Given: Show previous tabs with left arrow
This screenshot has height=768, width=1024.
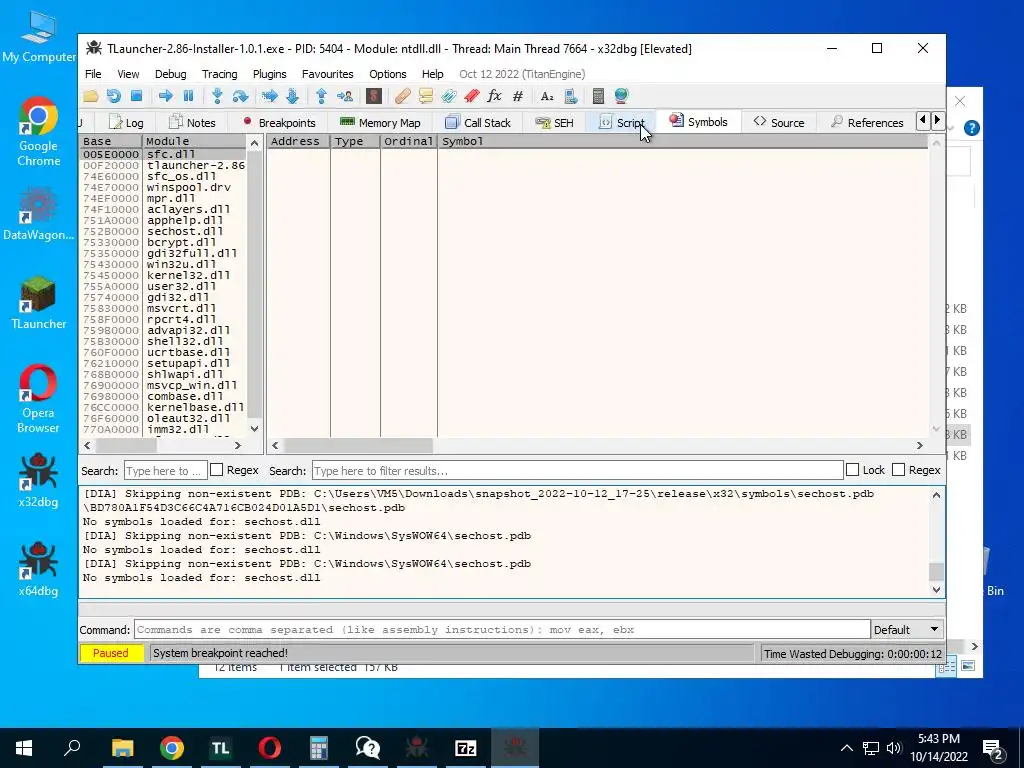Looking at the screenshot, I should tap(923, 120).
